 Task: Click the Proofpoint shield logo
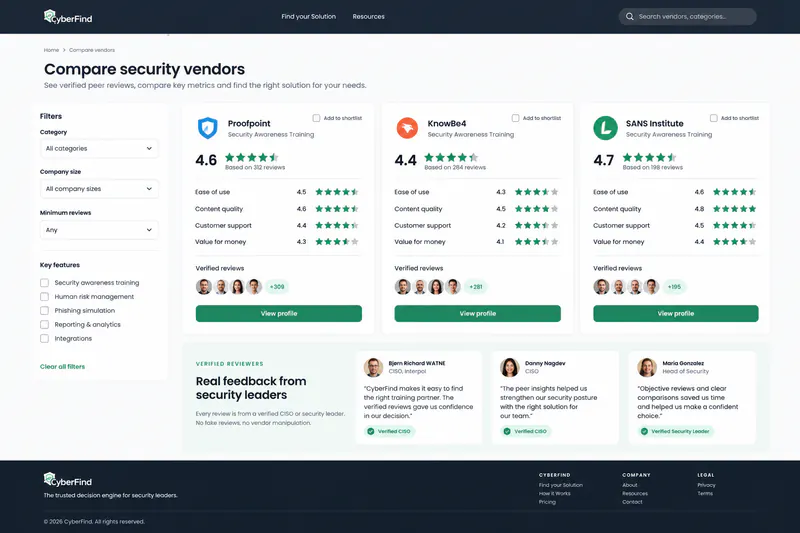[x=207, y=128]
